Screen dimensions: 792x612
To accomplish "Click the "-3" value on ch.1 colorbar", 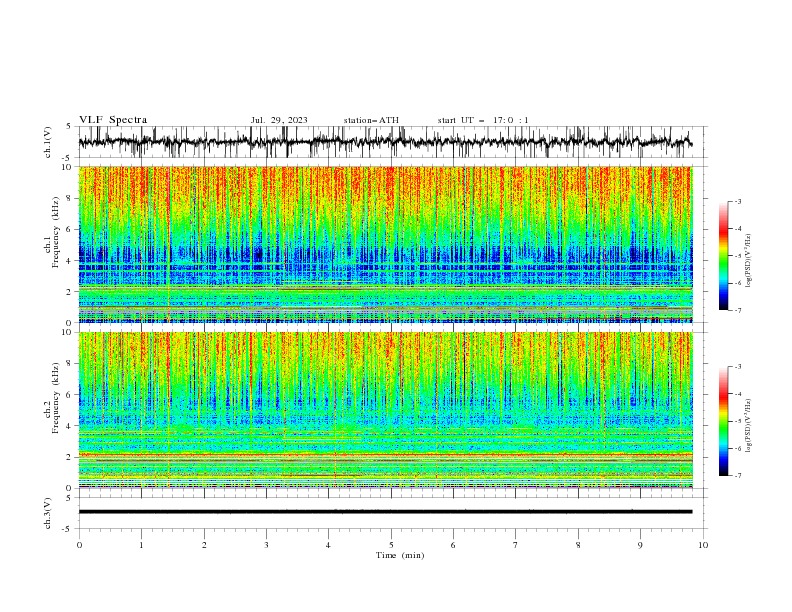I will coord(737,201).
